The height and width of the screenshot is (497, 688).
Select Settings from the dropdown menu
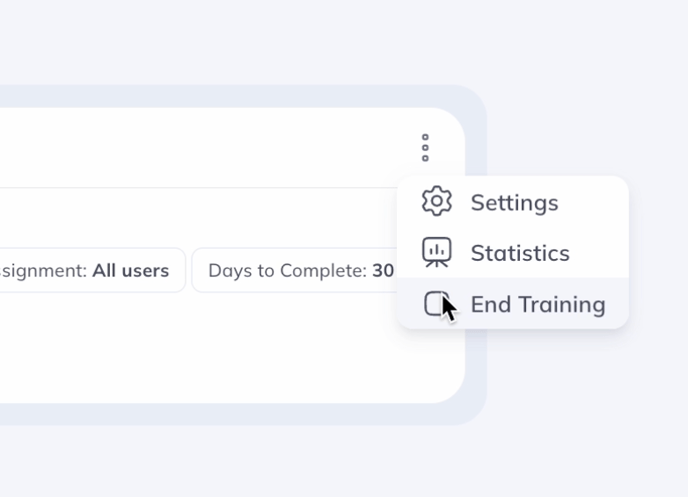[512, 202]
